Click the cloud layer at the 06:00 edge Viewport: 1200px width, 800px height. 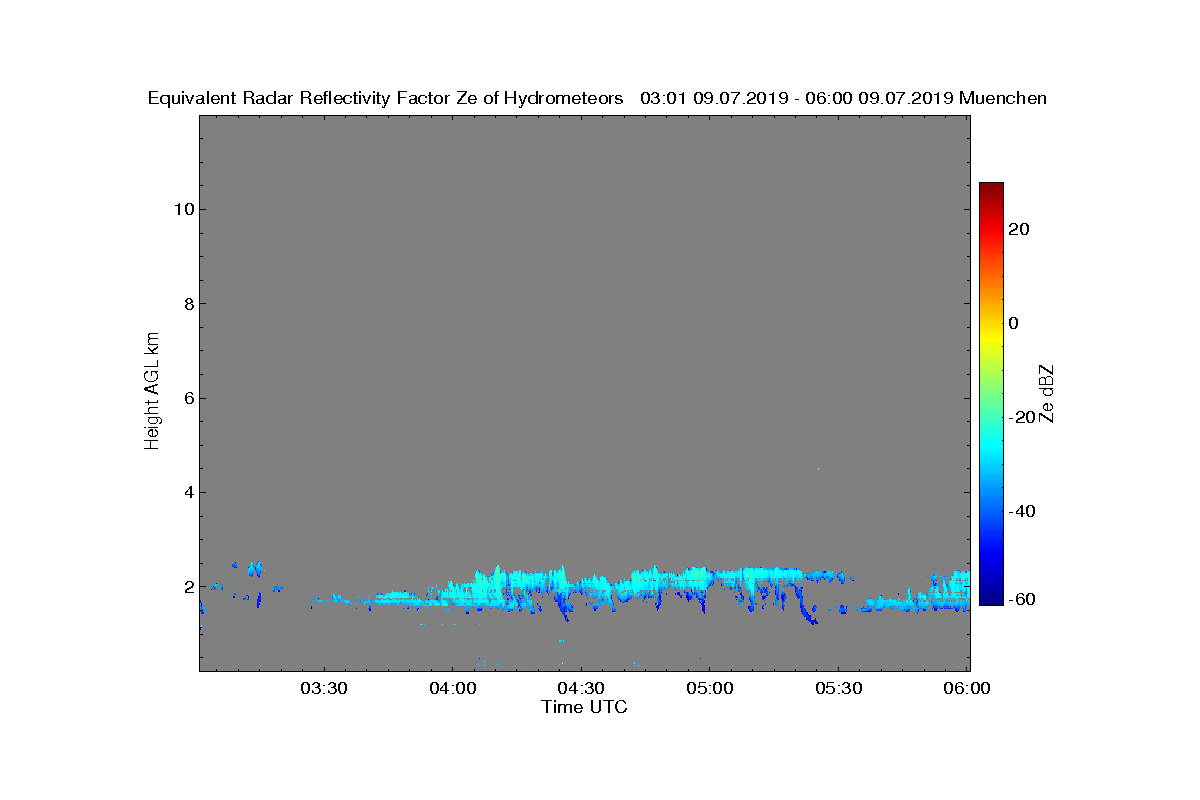click(x=952, y=591)
